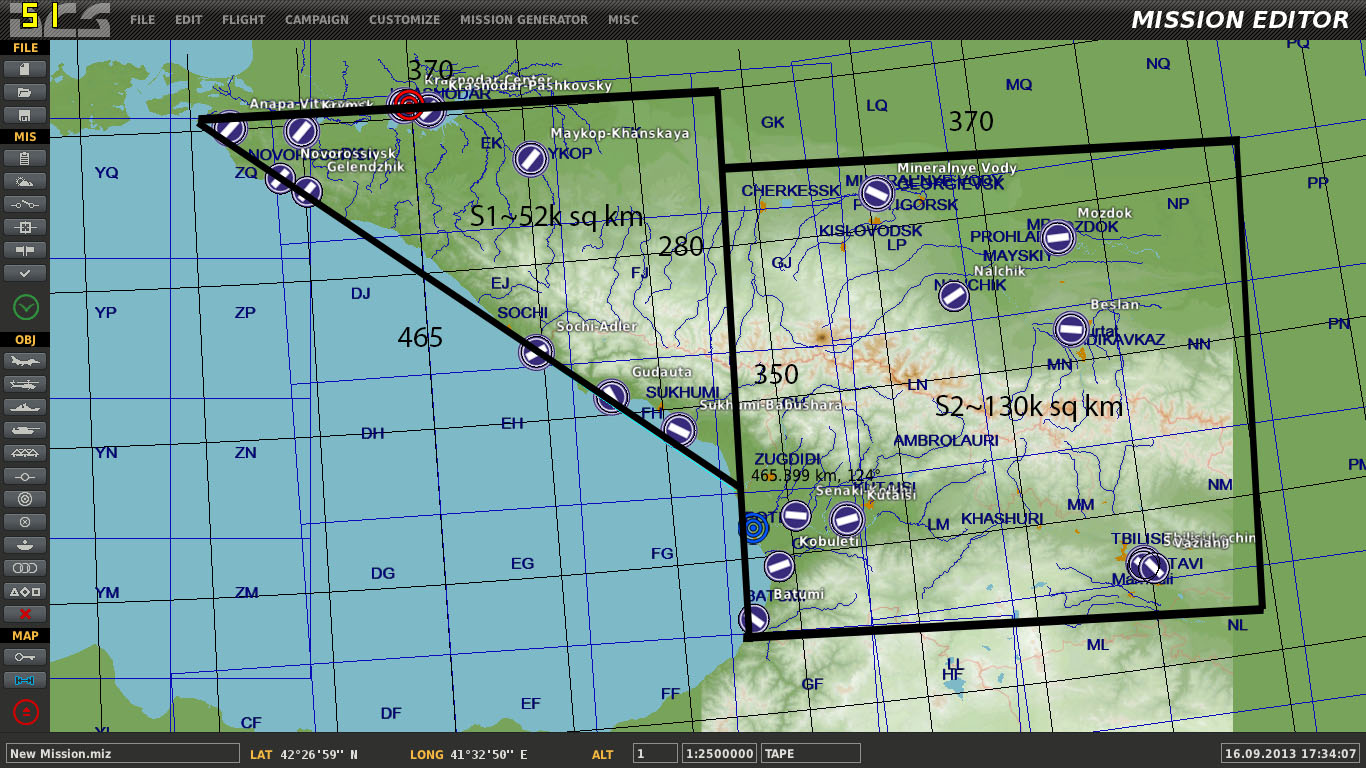1366x768 pixels.
Task: Open the briefing clipboard tool
Action: pyautogui.click(x=25, y=158)
